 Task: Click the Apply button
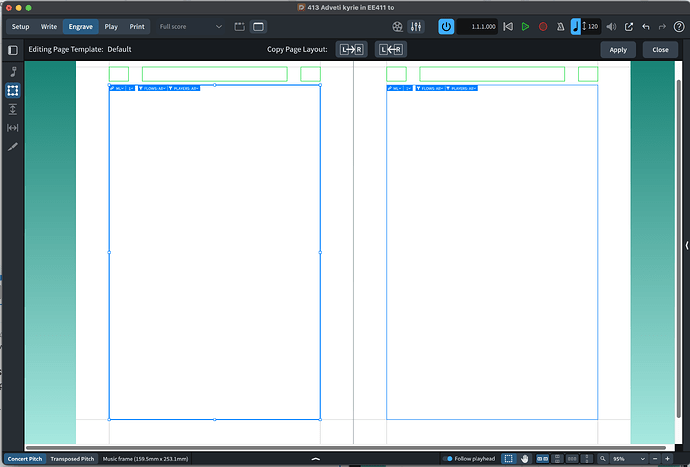click(x=618, y=50)
